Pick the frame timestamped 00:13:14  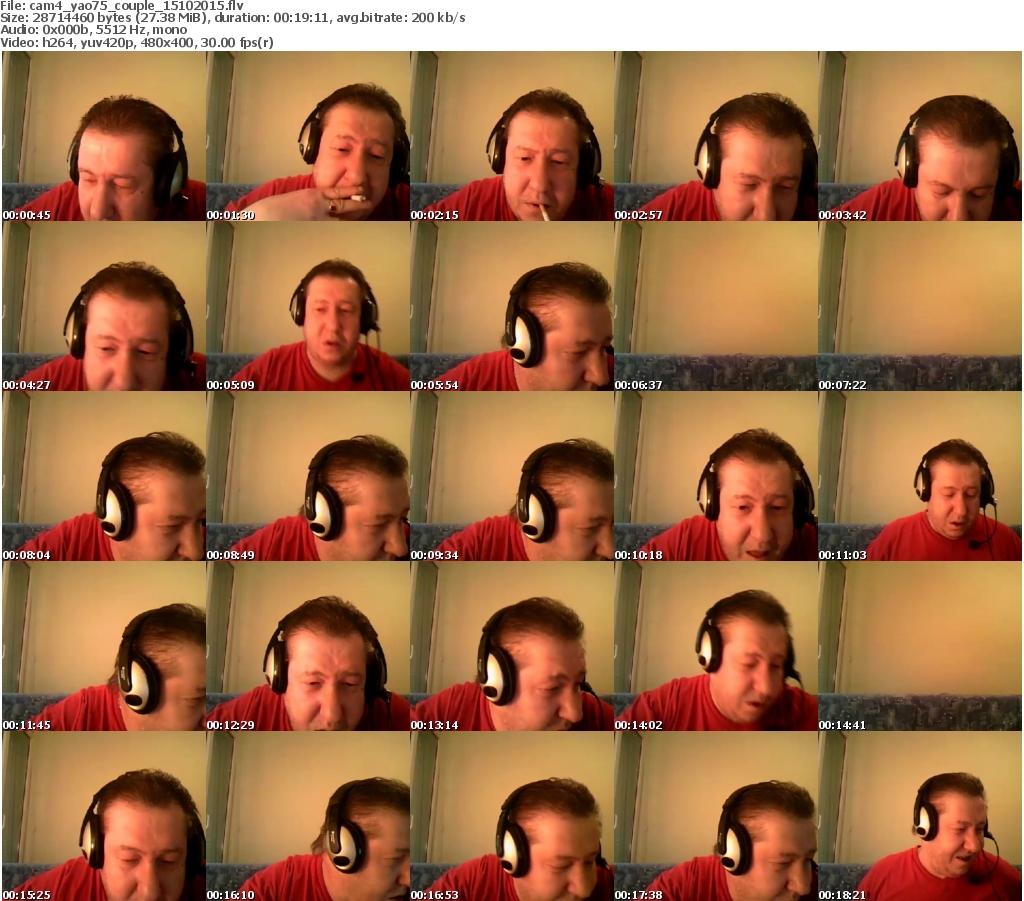click(x=512, y=646)
